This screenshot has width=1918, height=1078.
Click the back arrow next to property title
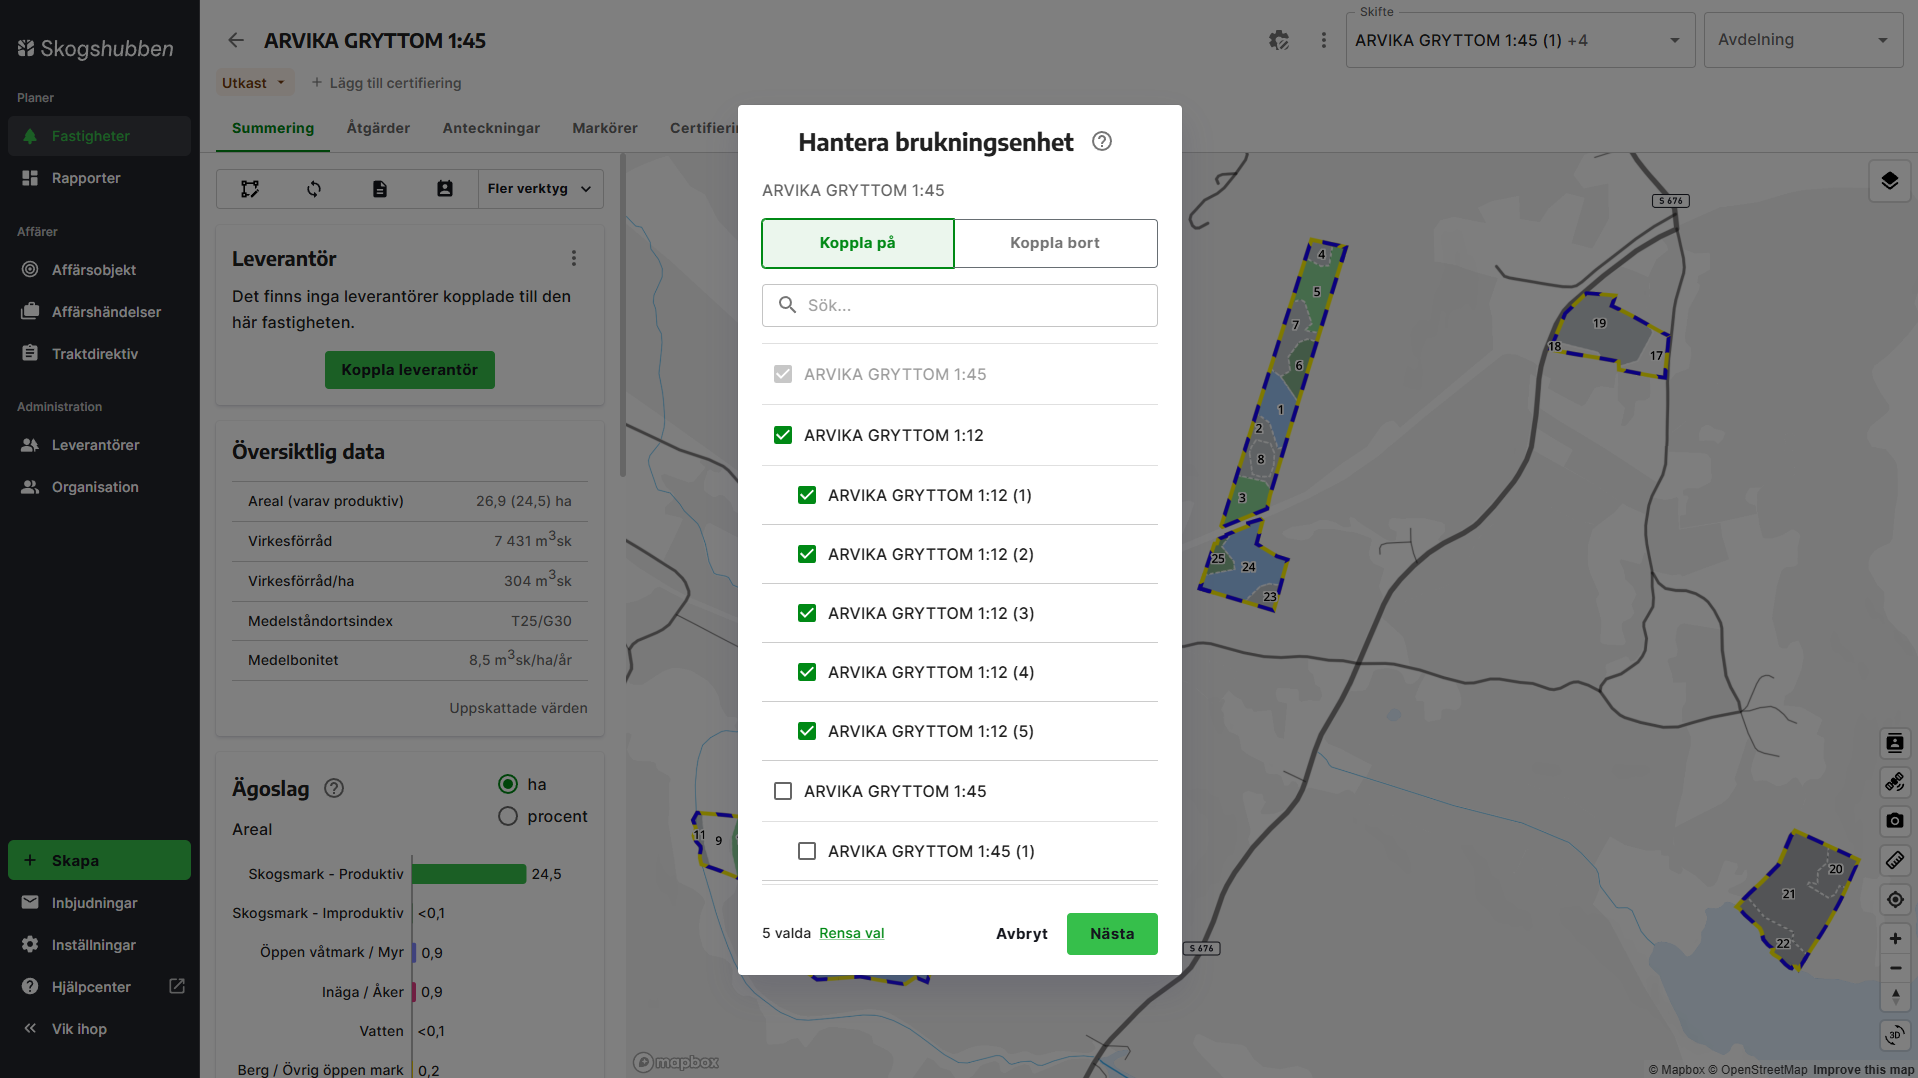(236, 41)
